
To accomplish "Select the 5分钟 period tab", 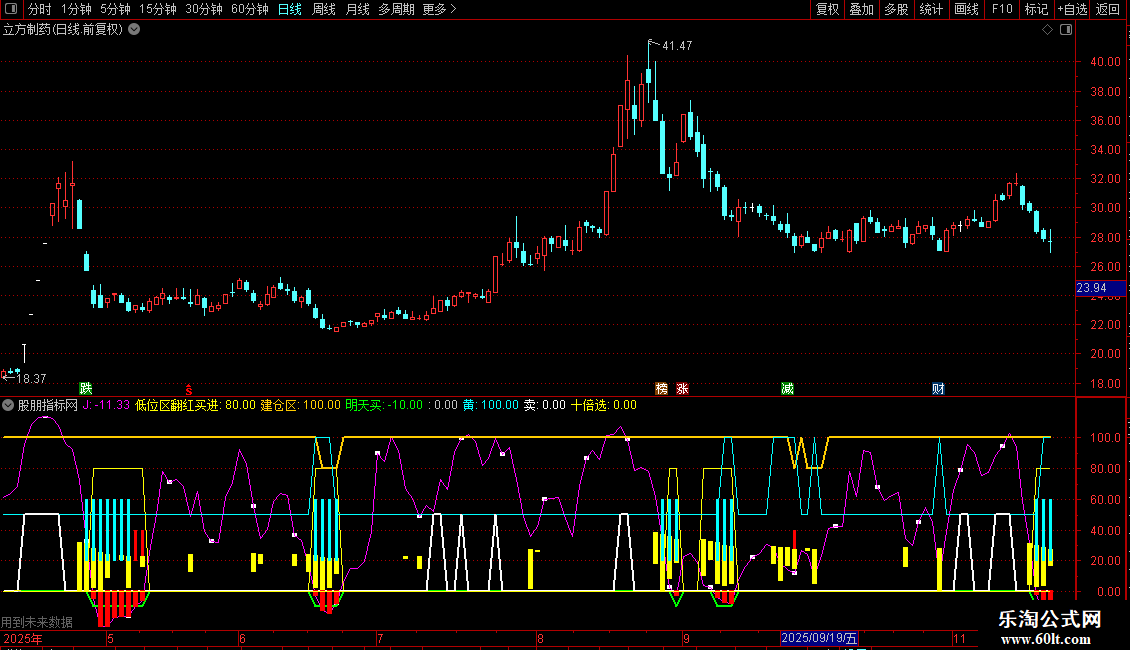I will 115,9.
